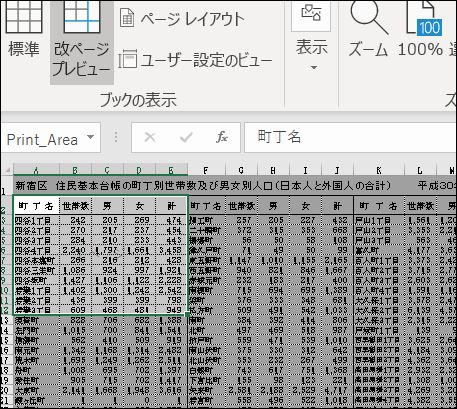Select column B header
Image resolution: width=457 pixels, height=409 pixels.
point(75,170)
